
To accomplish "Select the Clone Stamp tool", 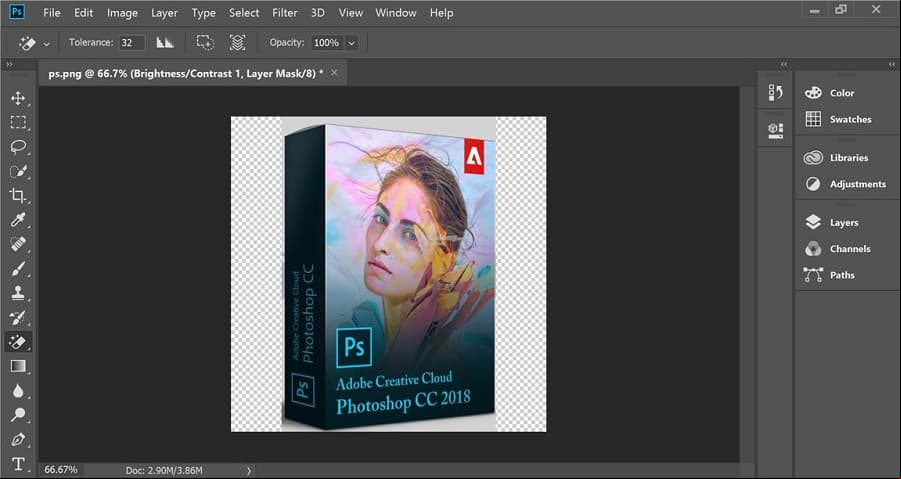I will [18, 293].
